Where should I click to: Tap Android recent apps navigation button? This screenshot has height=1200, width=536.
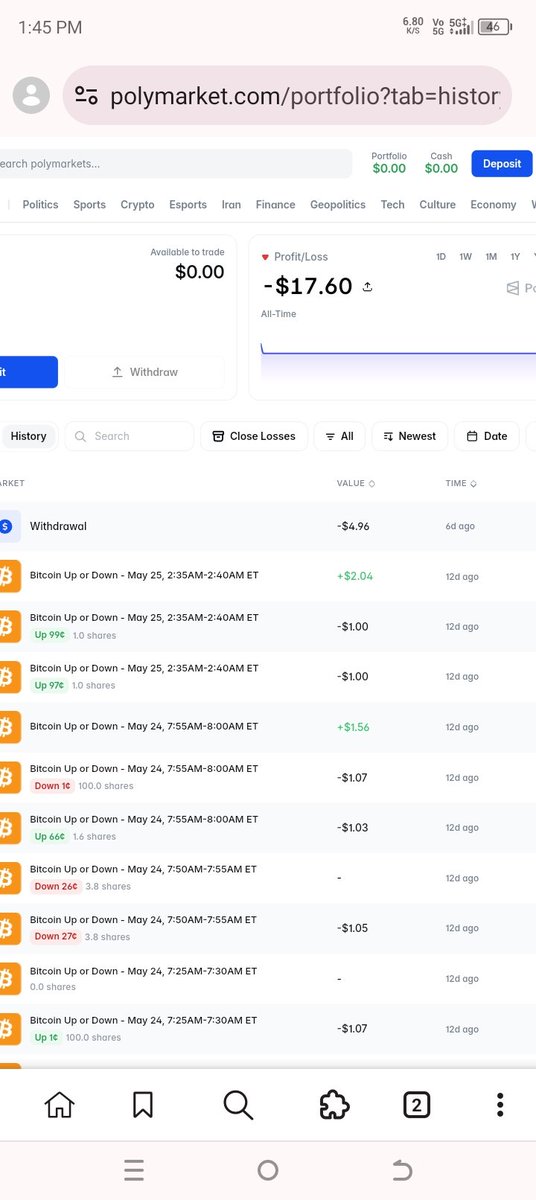134,1170
